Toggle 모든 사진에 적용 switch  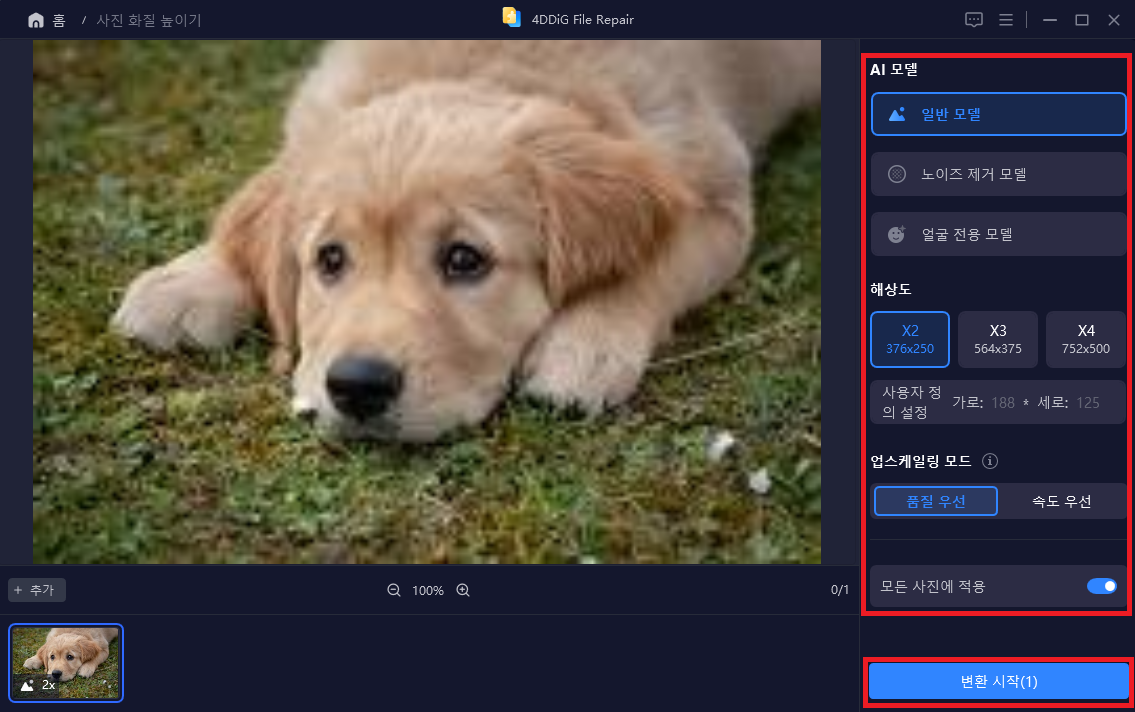1102,586
